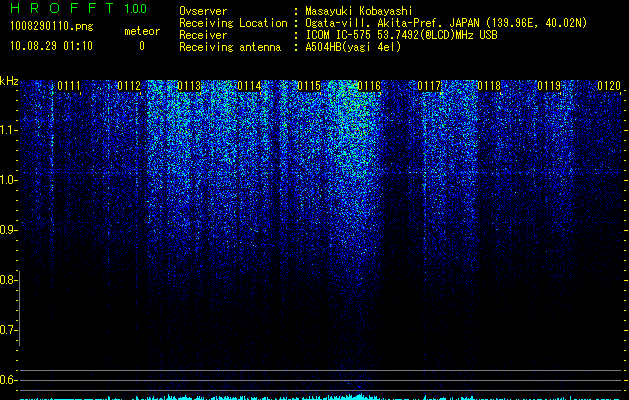Viewport: 629px width, 400px height.
Task: Click the Ovserver field label
Action: [203, 11]
